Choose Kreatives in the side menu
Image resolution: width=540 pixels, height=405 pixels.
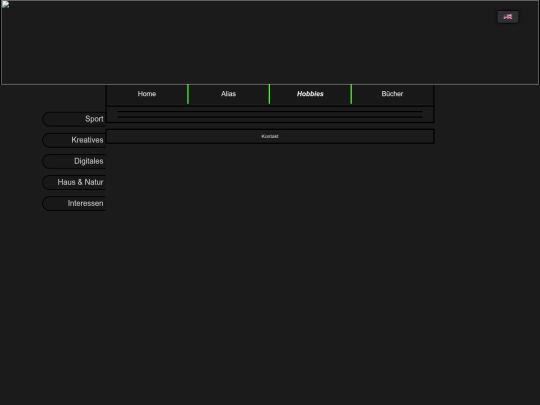(x=74, y=140)
